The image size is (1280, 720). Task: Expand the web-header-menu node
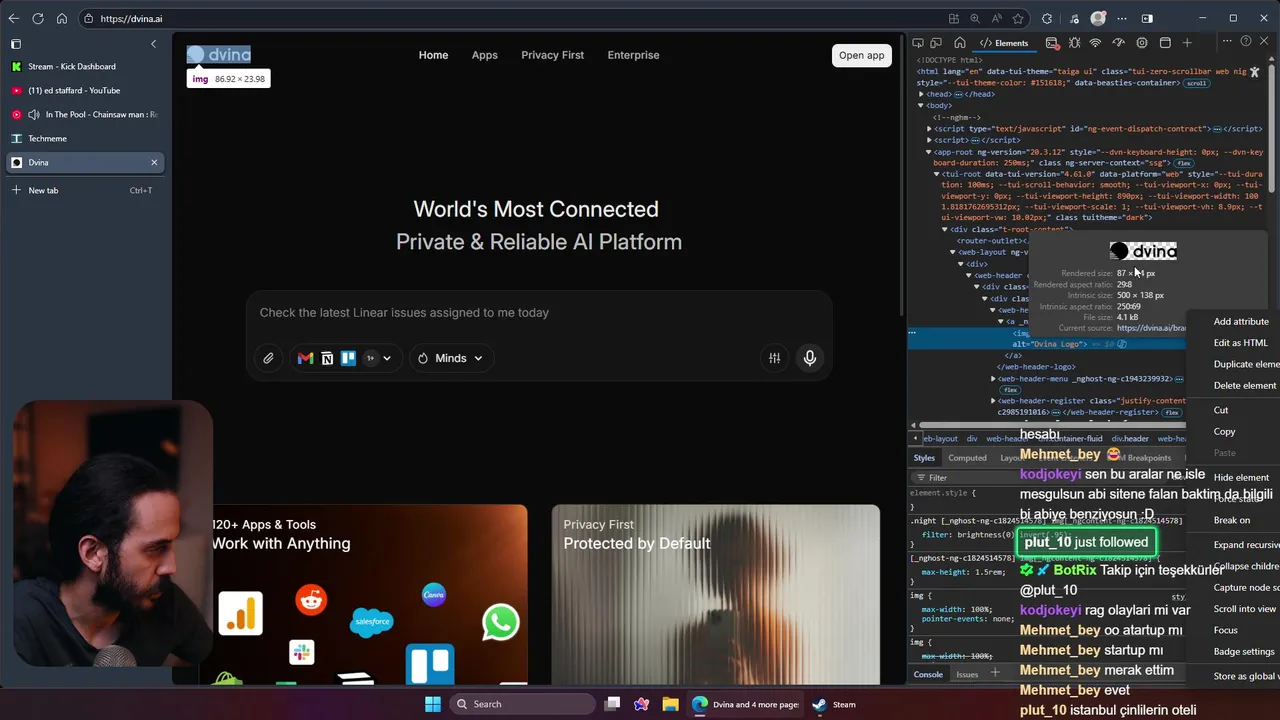(x=993, y=379)
